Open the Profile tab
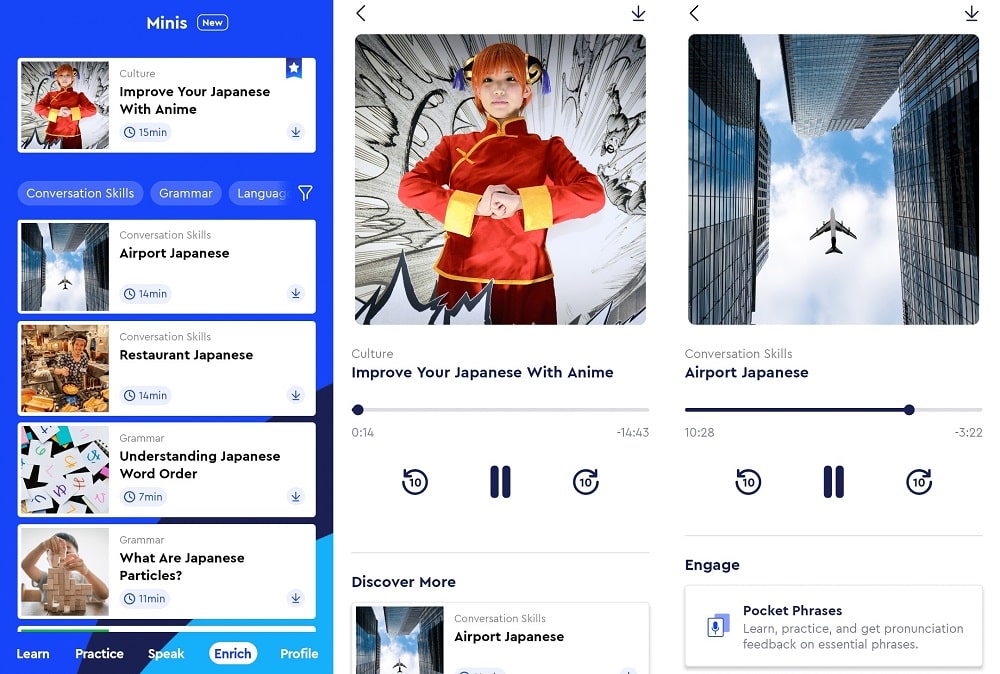 pos(299,654)
